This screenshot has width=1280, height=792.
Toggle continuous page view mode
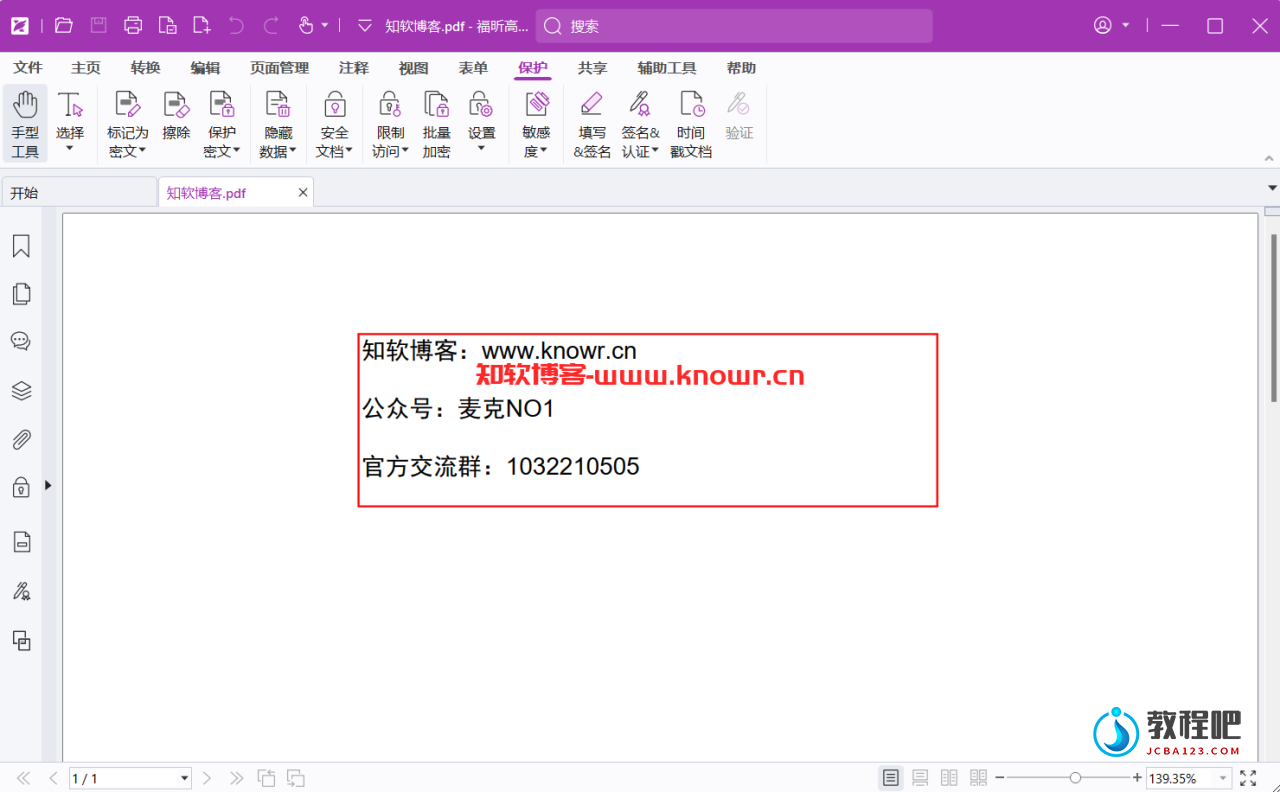920,777
